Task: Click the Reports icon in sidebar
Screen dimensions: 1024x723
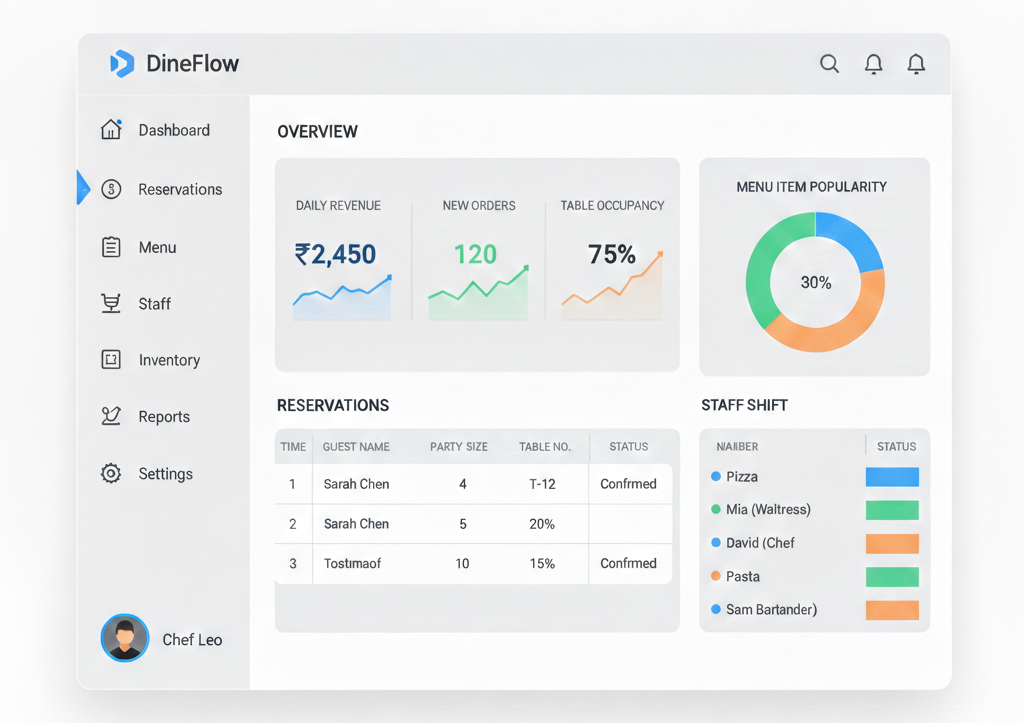Action: click(111, 416)
